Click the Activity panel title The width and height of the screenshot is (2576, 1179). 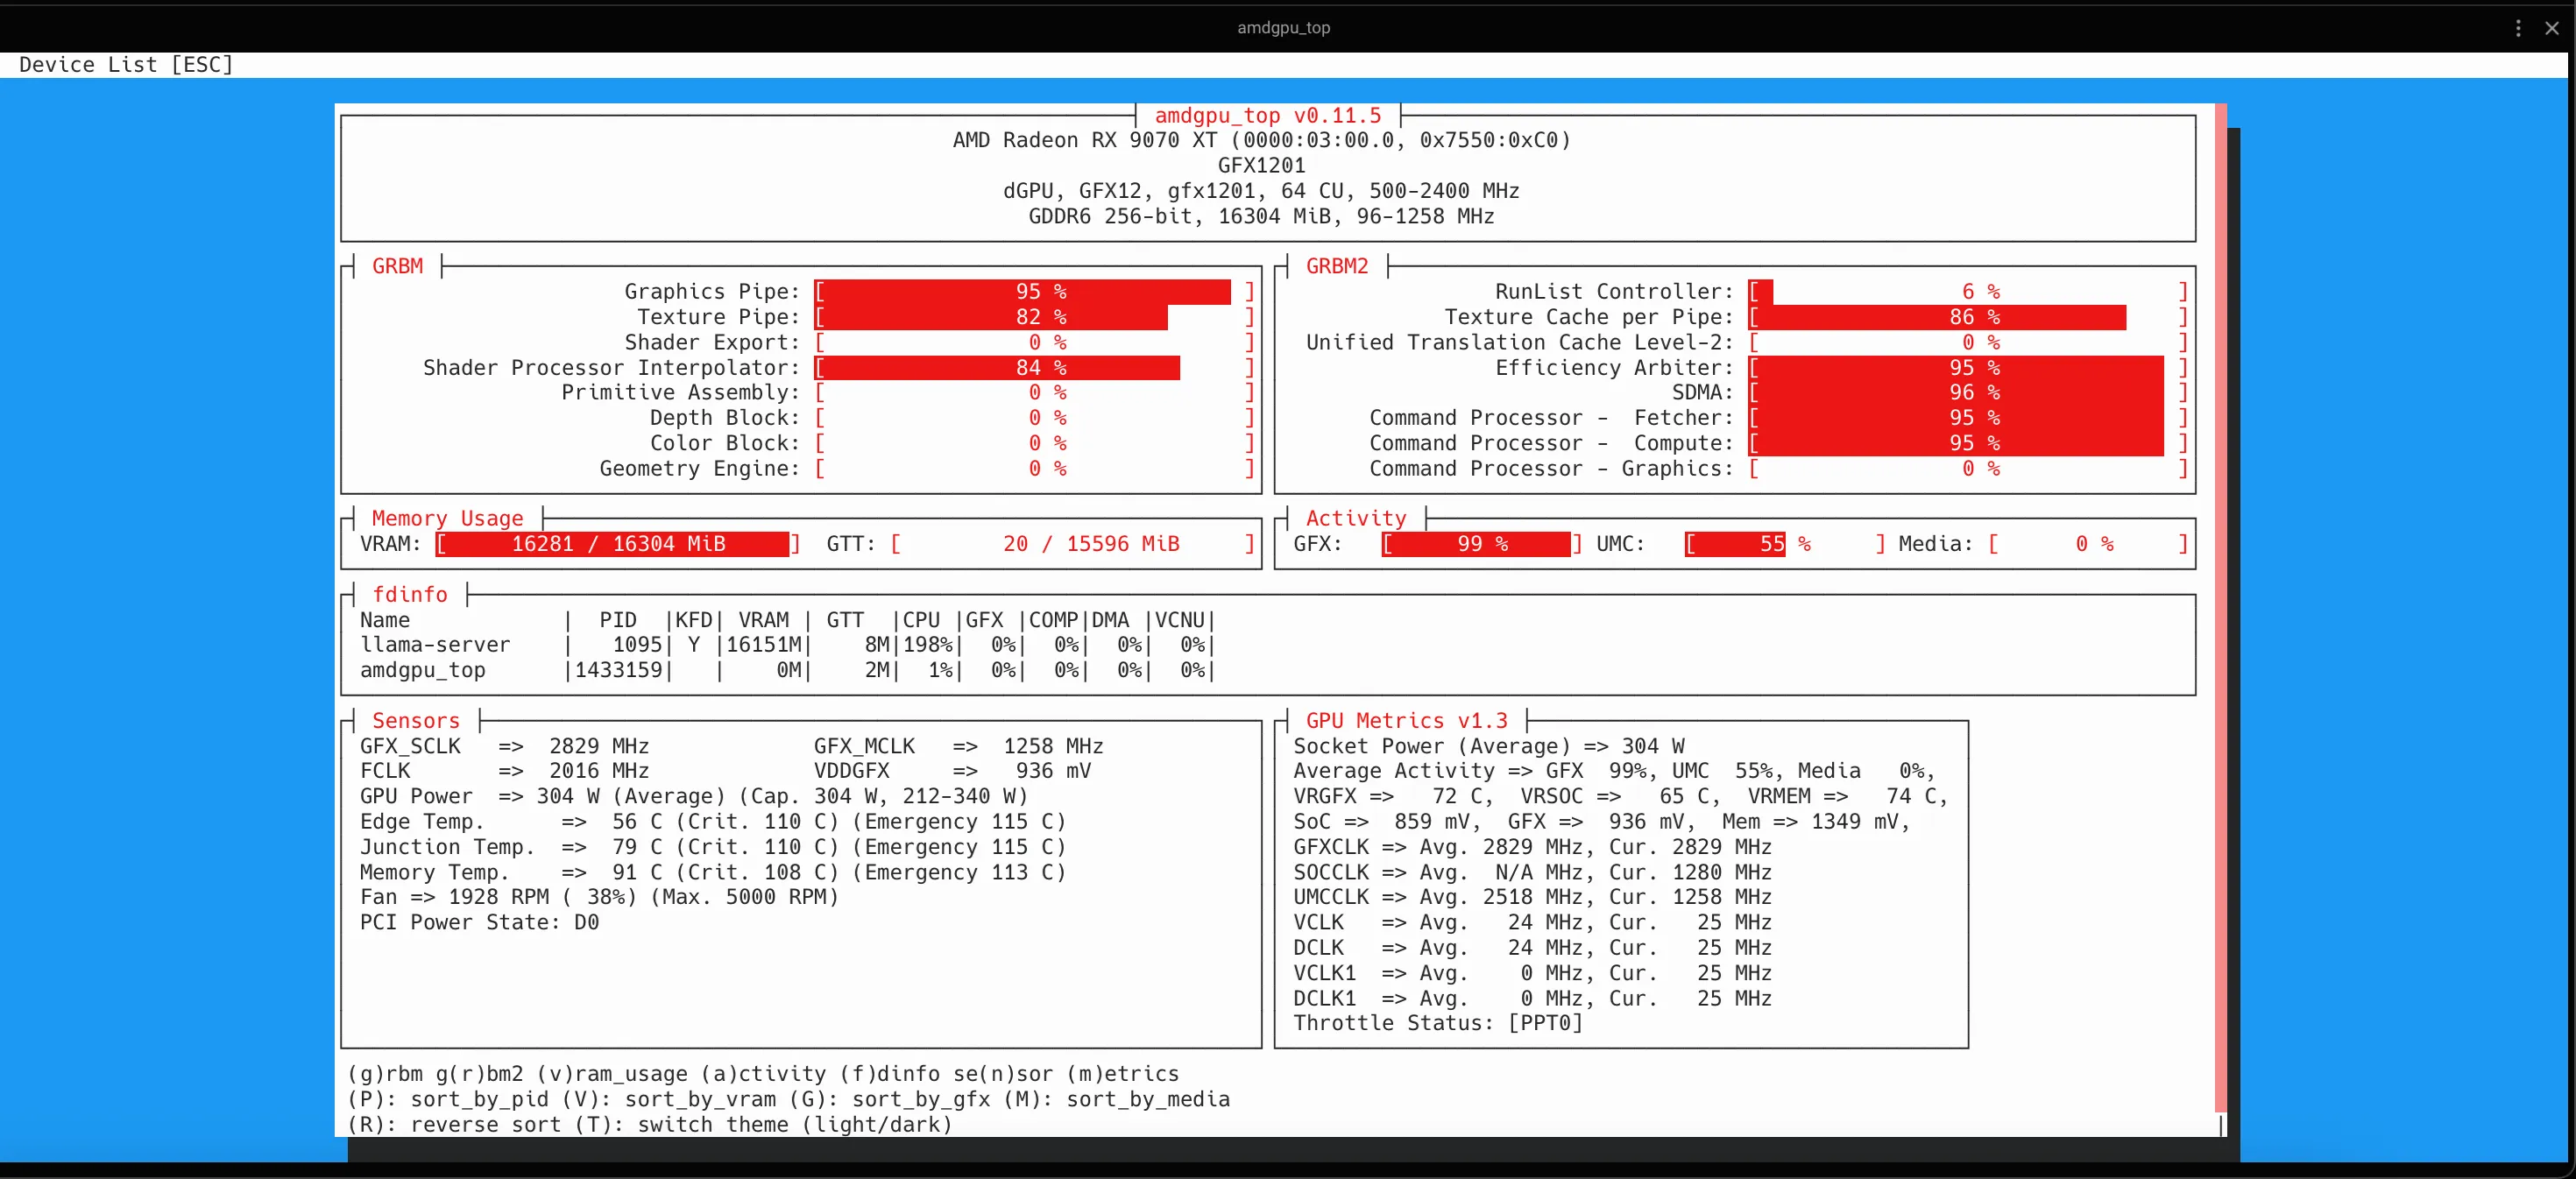coord(1356,518)
